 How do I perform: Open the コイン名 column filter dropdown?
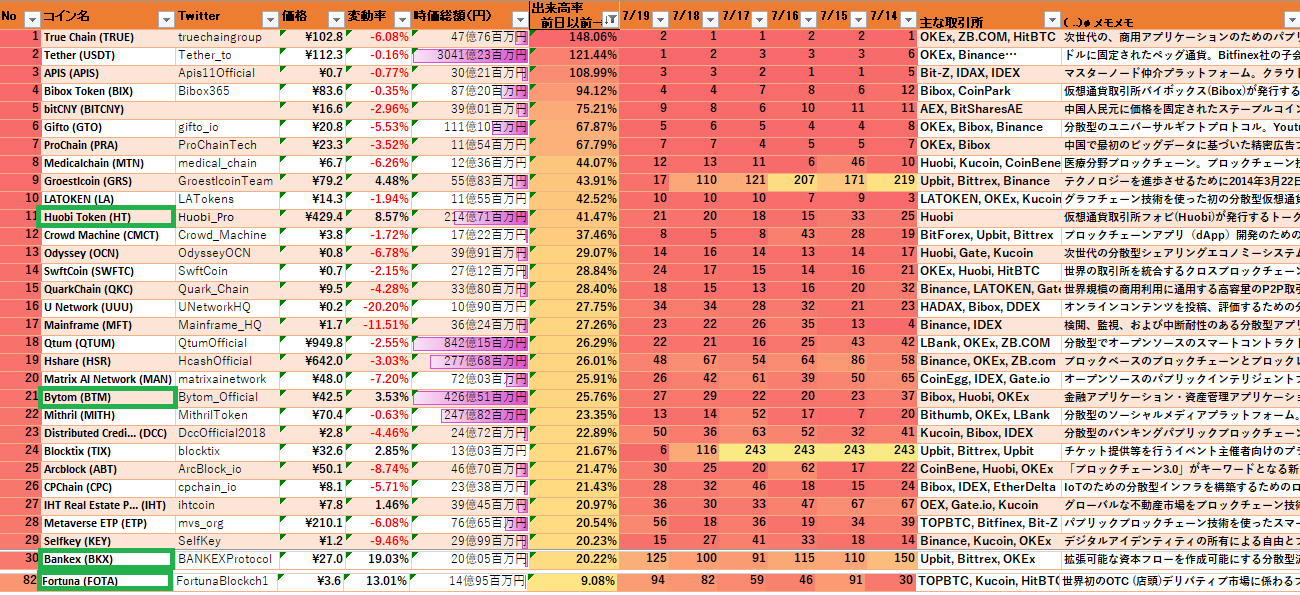coord(164,20)
